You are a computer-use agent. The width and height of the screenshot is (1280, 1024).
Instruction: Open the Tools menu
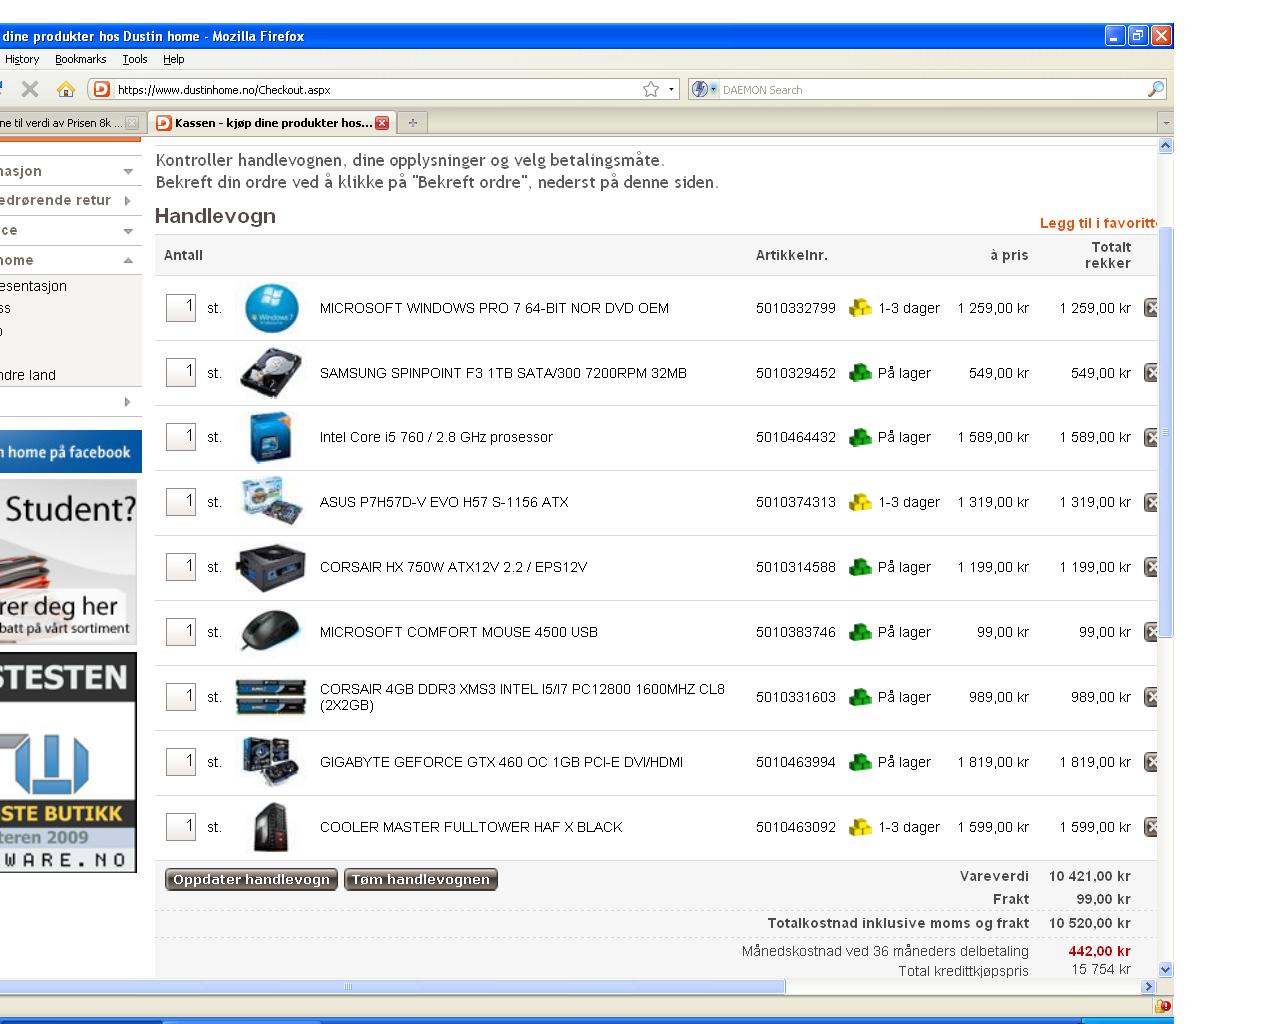135,59
